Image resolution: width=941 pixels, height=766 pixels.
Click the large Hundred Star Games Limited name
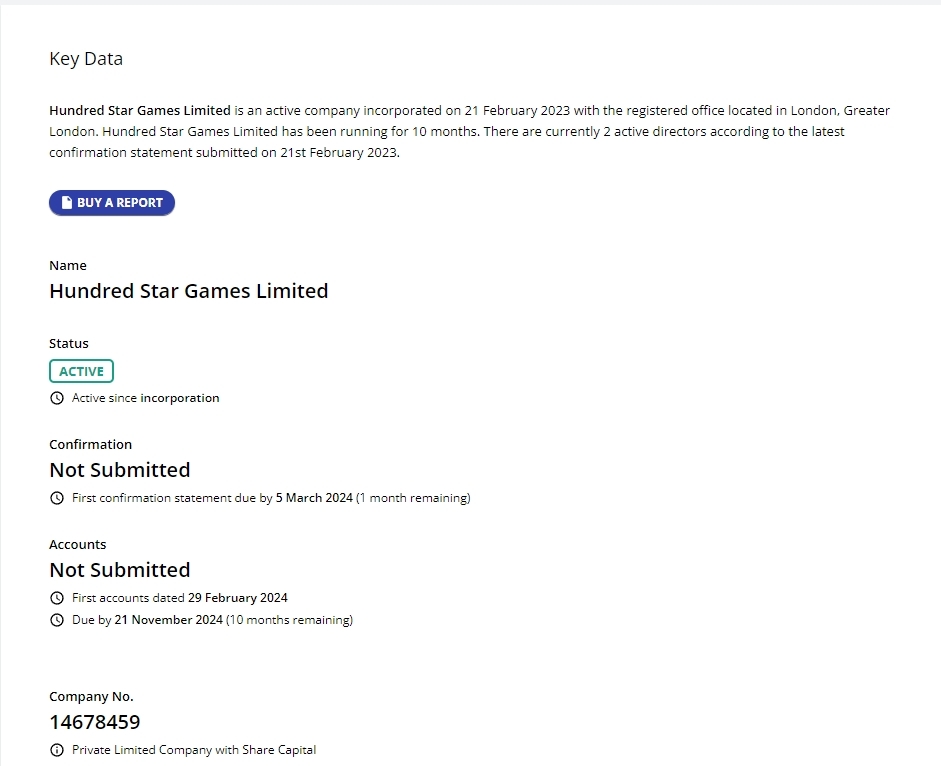pos(188,291)
